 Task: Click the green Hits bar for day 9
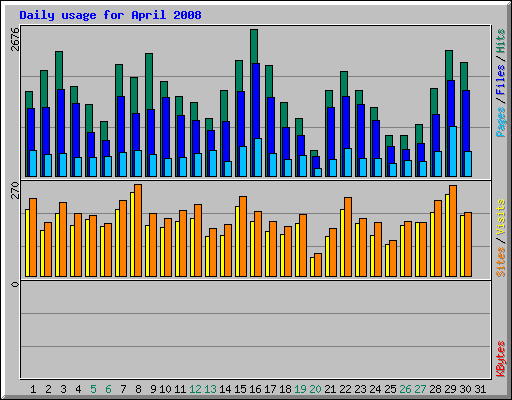[x=149, y=81]
